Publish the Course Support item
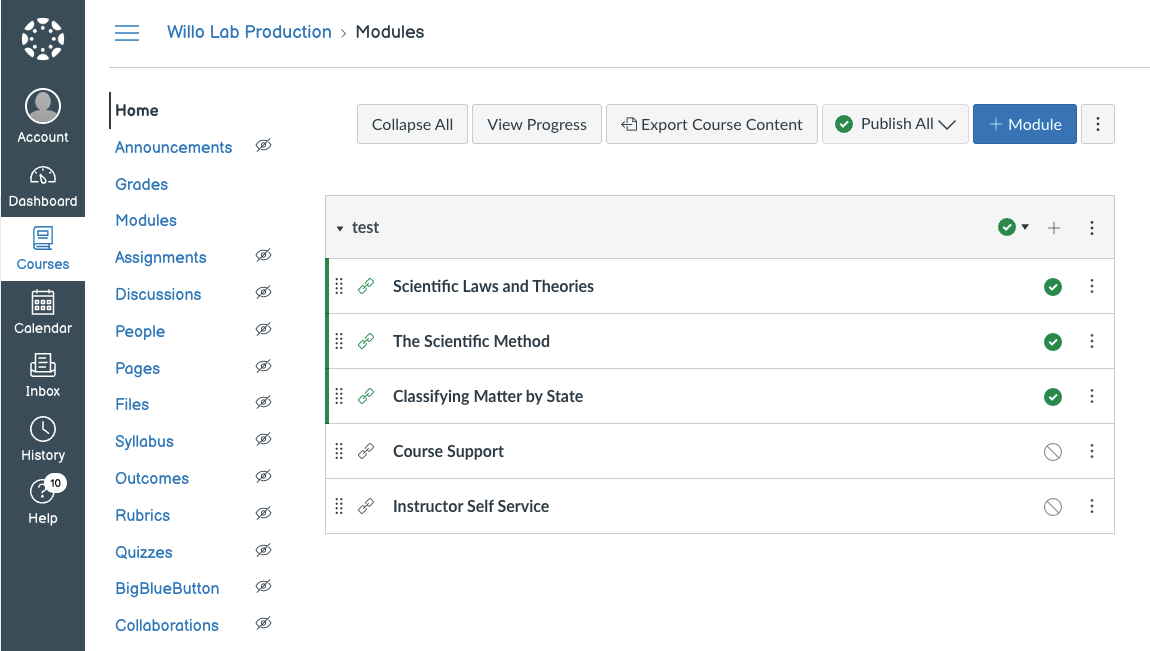The width and height of the screenshot is (1150, 651). click(x=1052, y=452)
